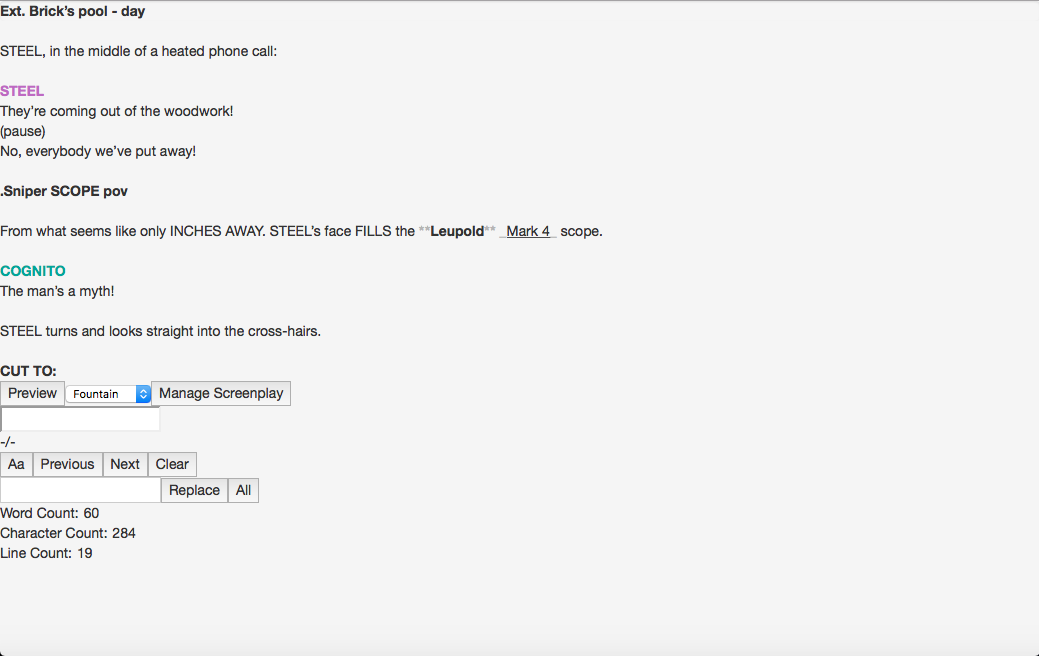Click the (pause) parenthetical line
1039x656 pixels.
point(23,131)
